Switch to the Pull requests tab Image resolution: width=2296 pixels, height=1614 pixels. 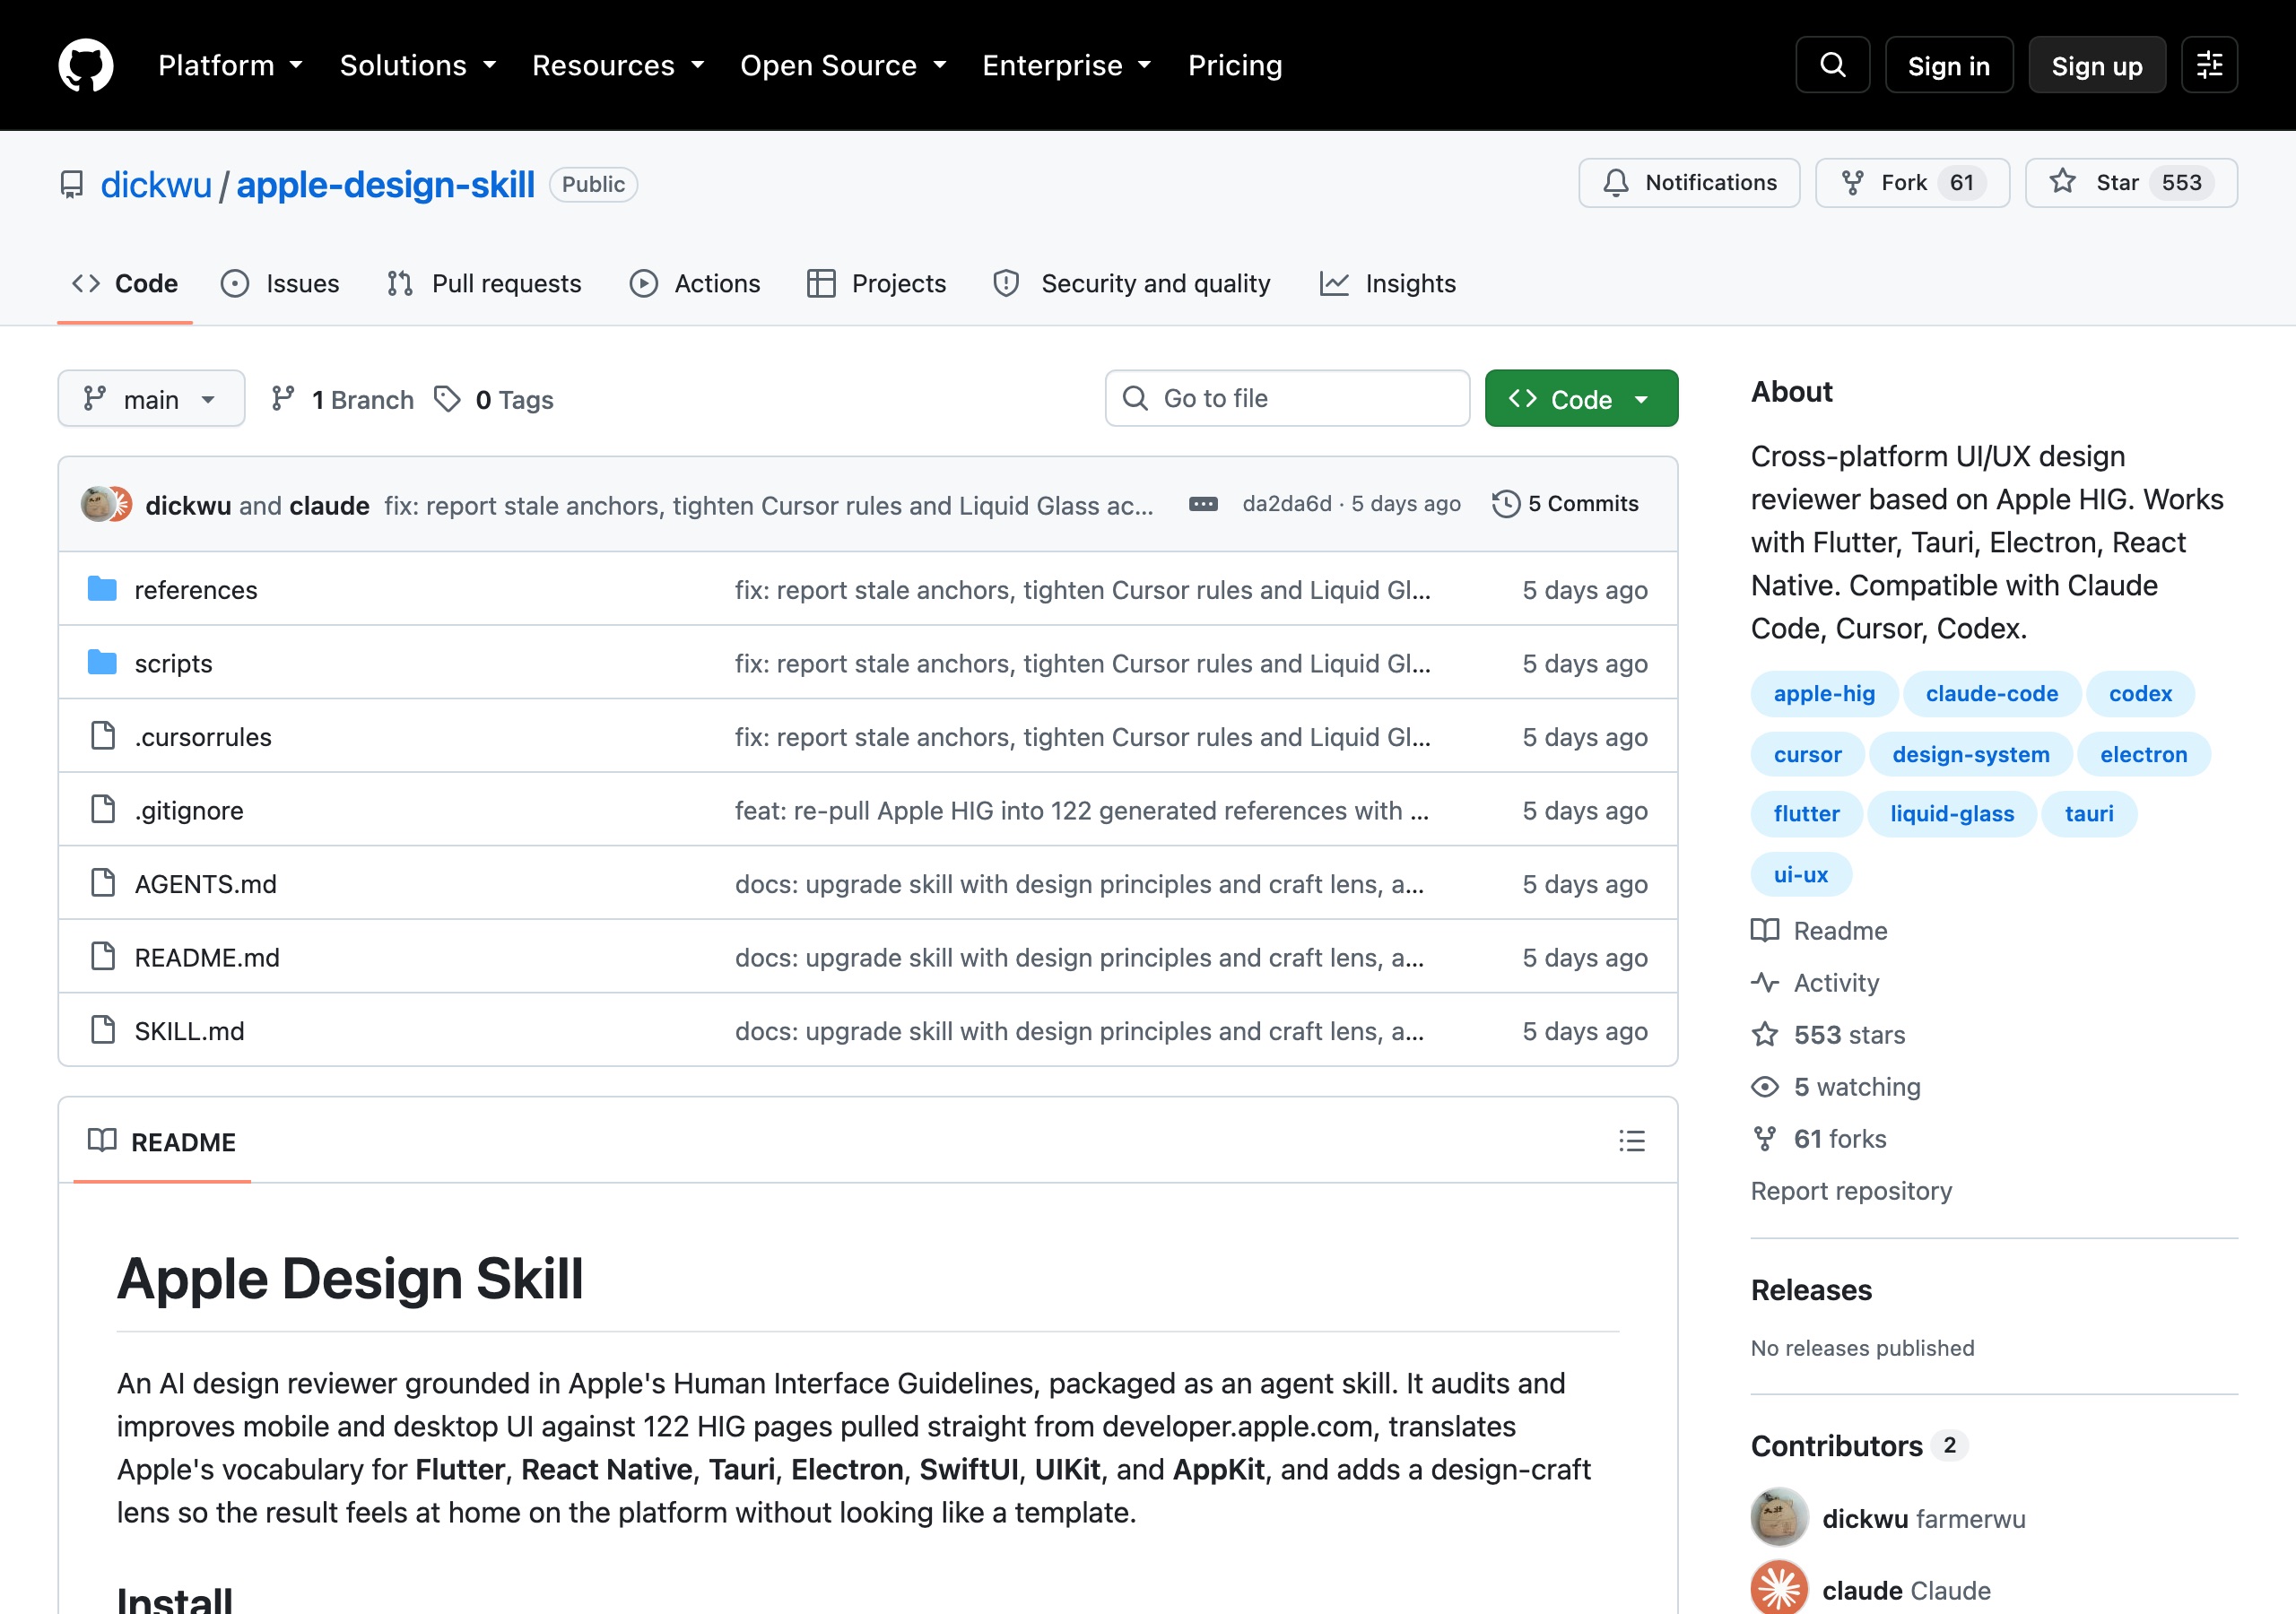(x=484, y=283)
